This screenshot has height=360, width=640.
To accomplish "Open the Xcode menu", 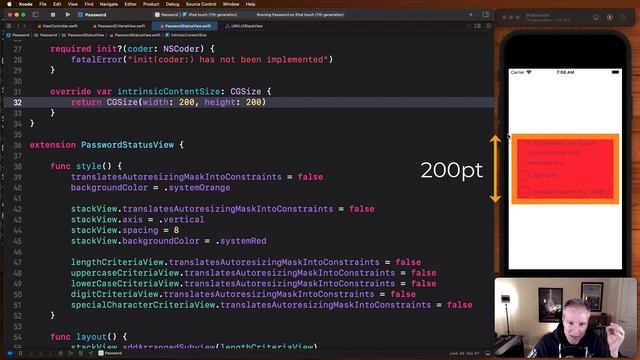I will [x=25, y=4].
